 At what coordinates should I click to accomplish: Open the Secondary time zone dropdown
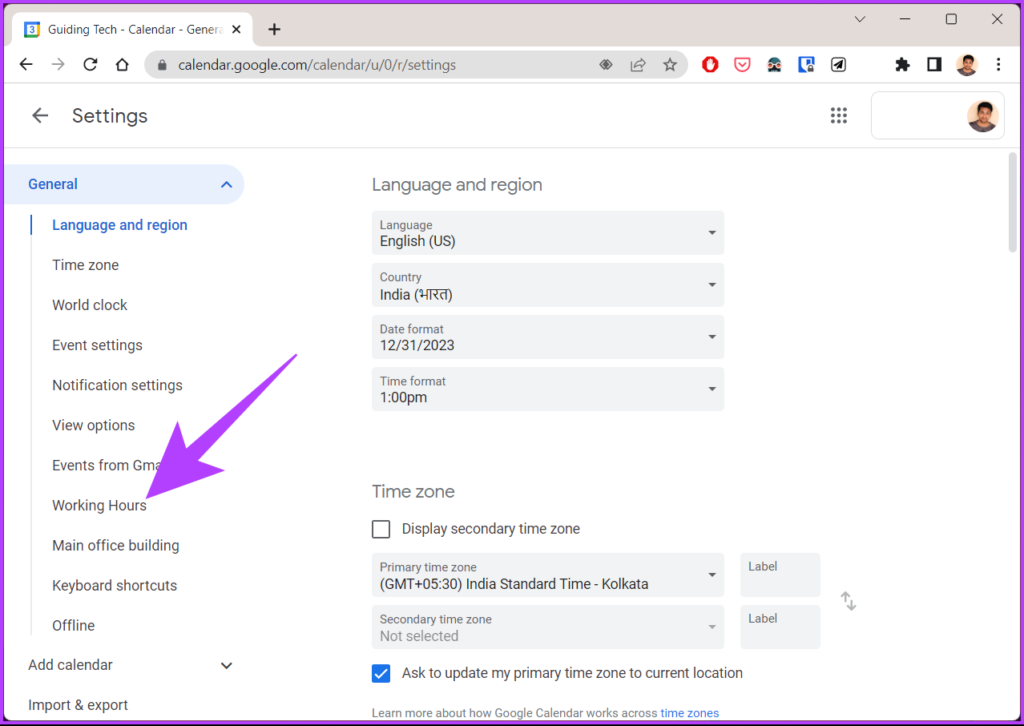[547, 627]
